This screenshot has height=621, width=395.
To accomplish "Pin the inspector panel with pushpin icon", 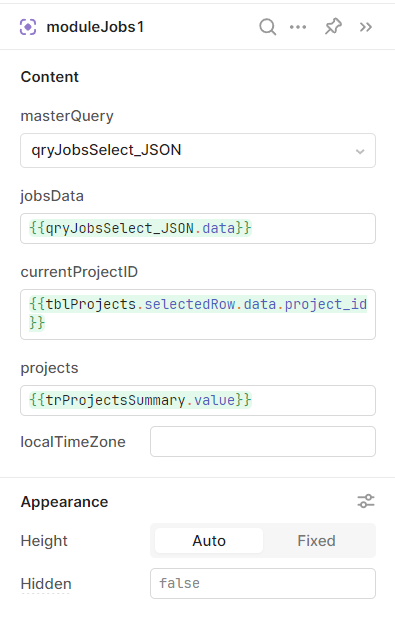I will 333,27.
